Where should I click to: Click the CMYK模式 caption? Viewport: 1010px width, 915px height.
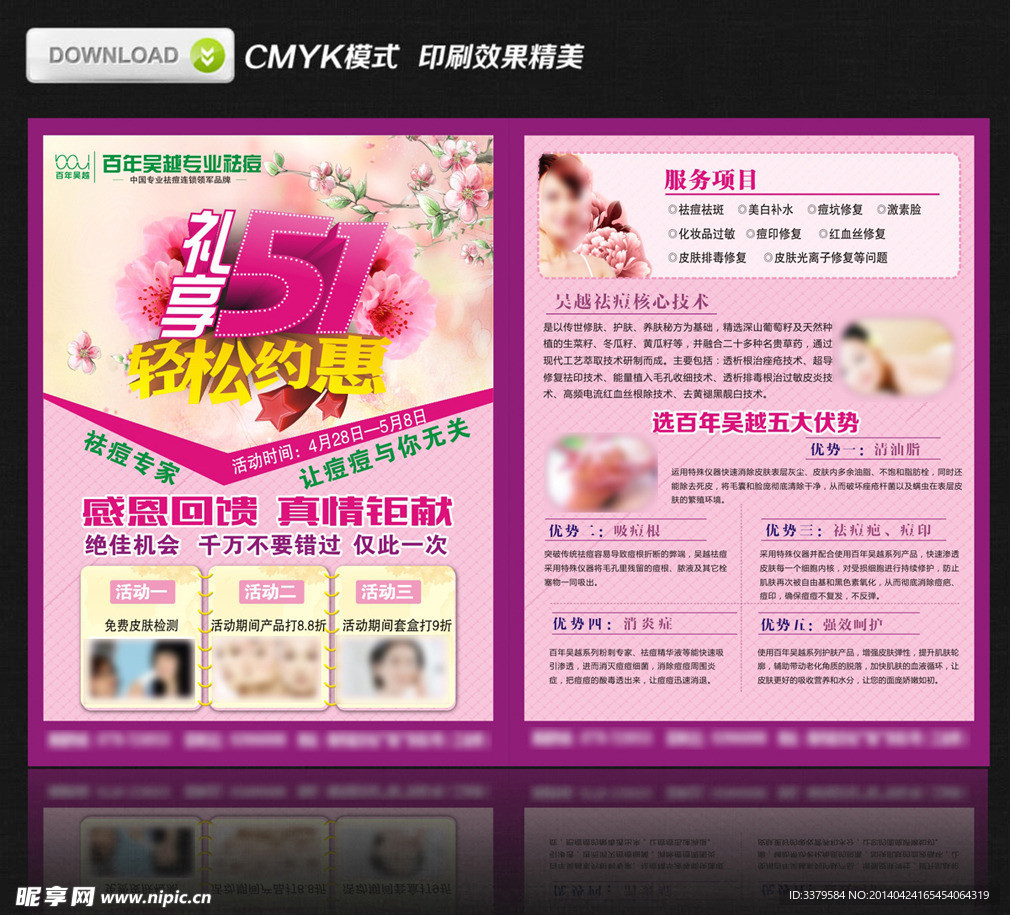click(x=321, y=57)
